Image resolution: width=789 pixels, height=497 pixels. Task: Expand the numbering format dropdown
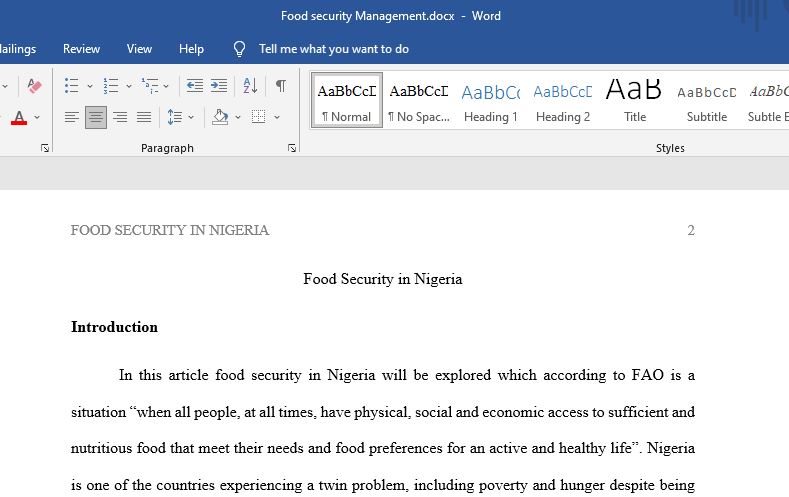(x=129, y=87)
